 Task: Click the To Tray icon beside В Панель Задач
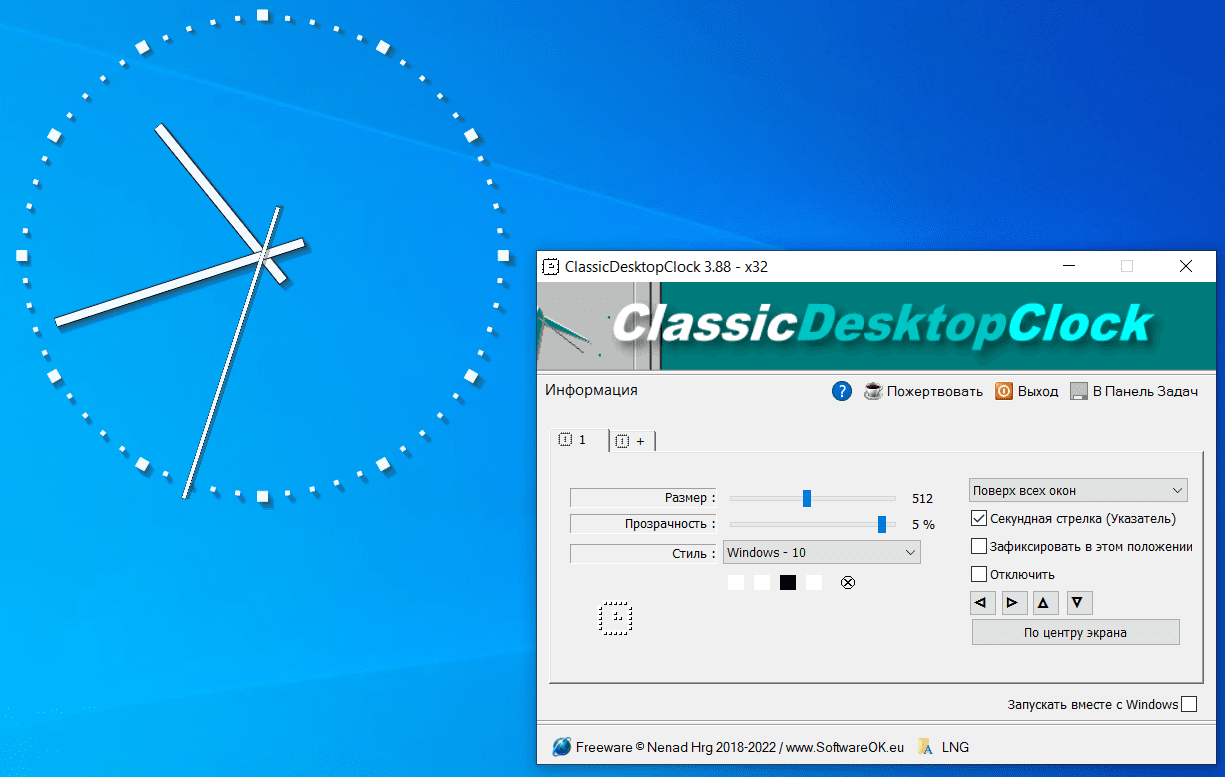1078,391
